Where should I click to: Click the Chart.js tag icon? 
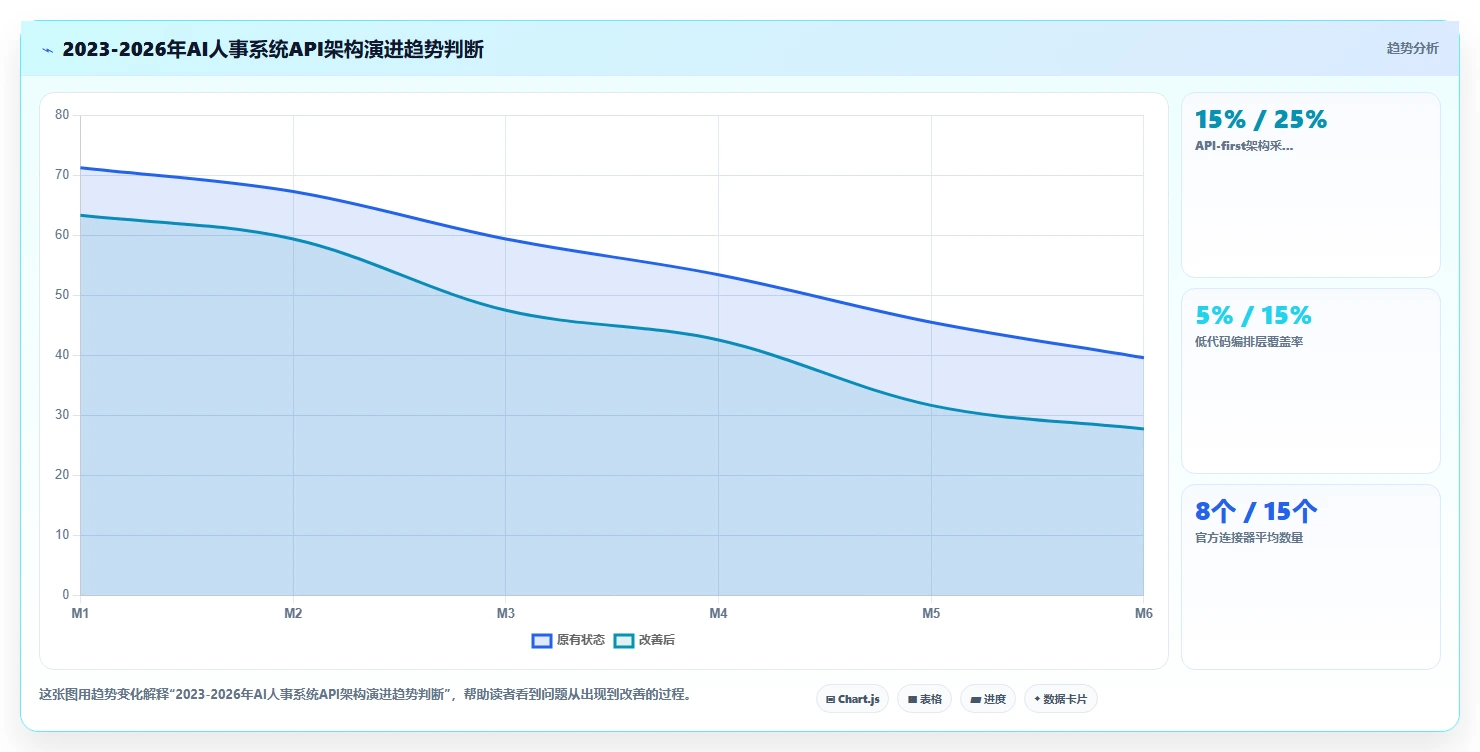(x=830, y=700)
